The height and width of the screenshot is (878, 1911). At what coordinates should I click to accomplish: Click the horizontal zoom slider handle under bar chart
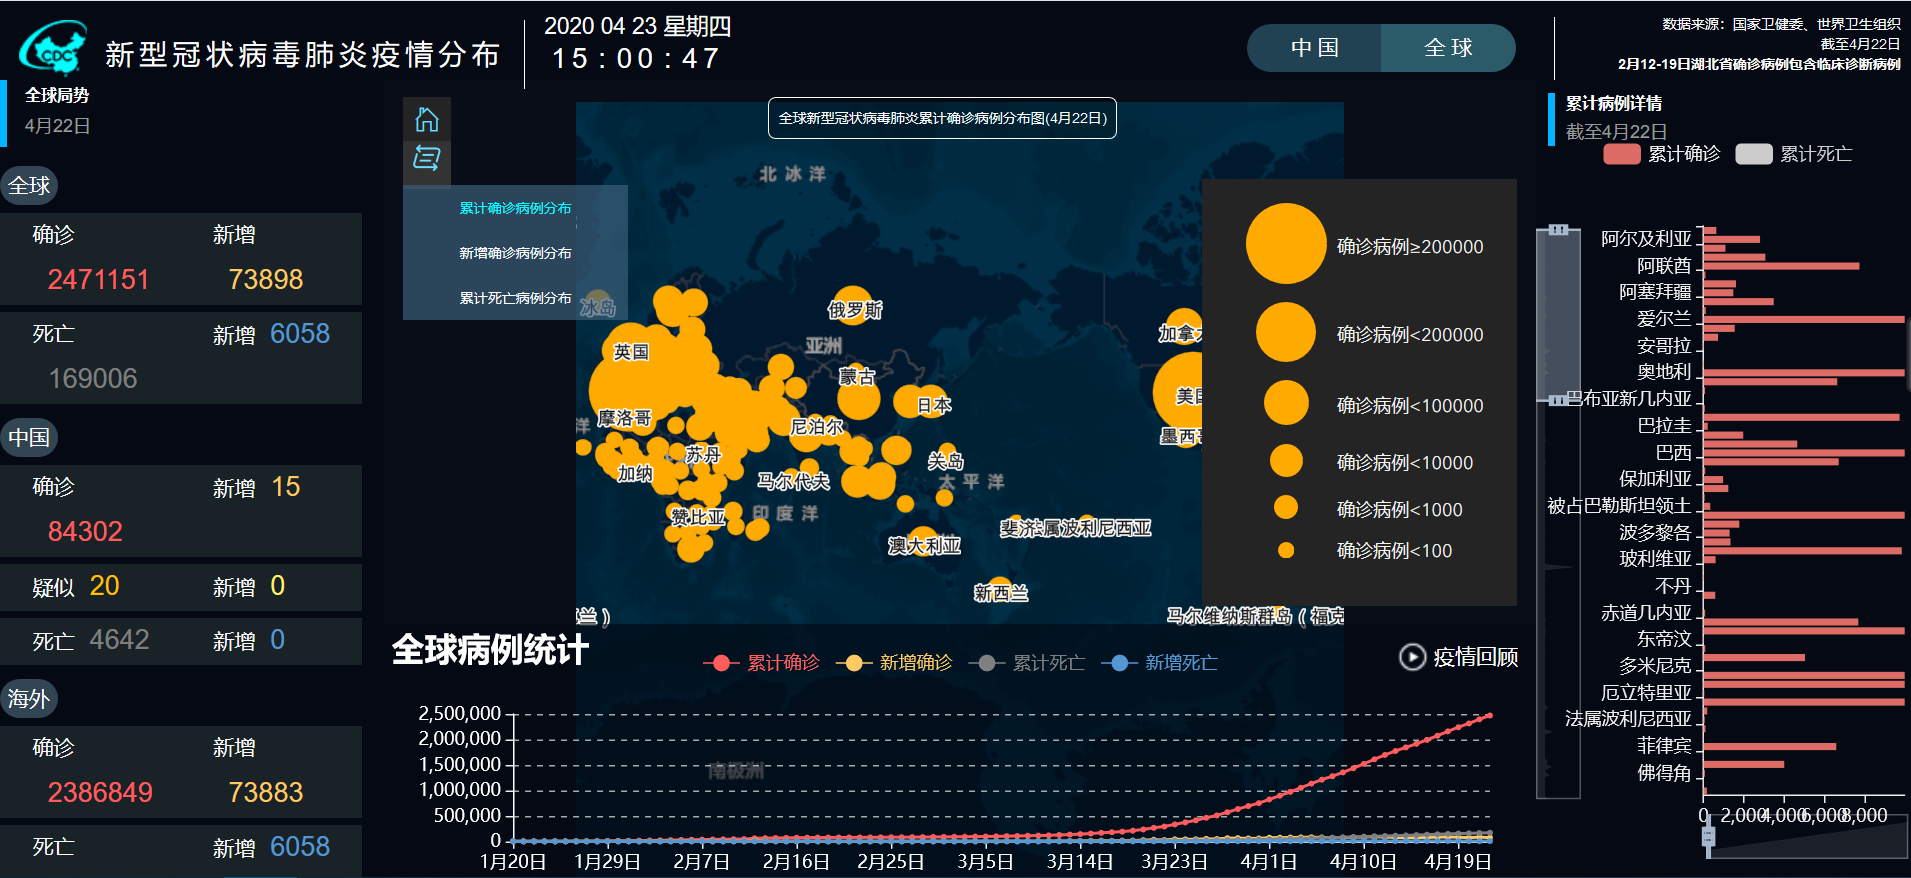(x=1708, y=836)
